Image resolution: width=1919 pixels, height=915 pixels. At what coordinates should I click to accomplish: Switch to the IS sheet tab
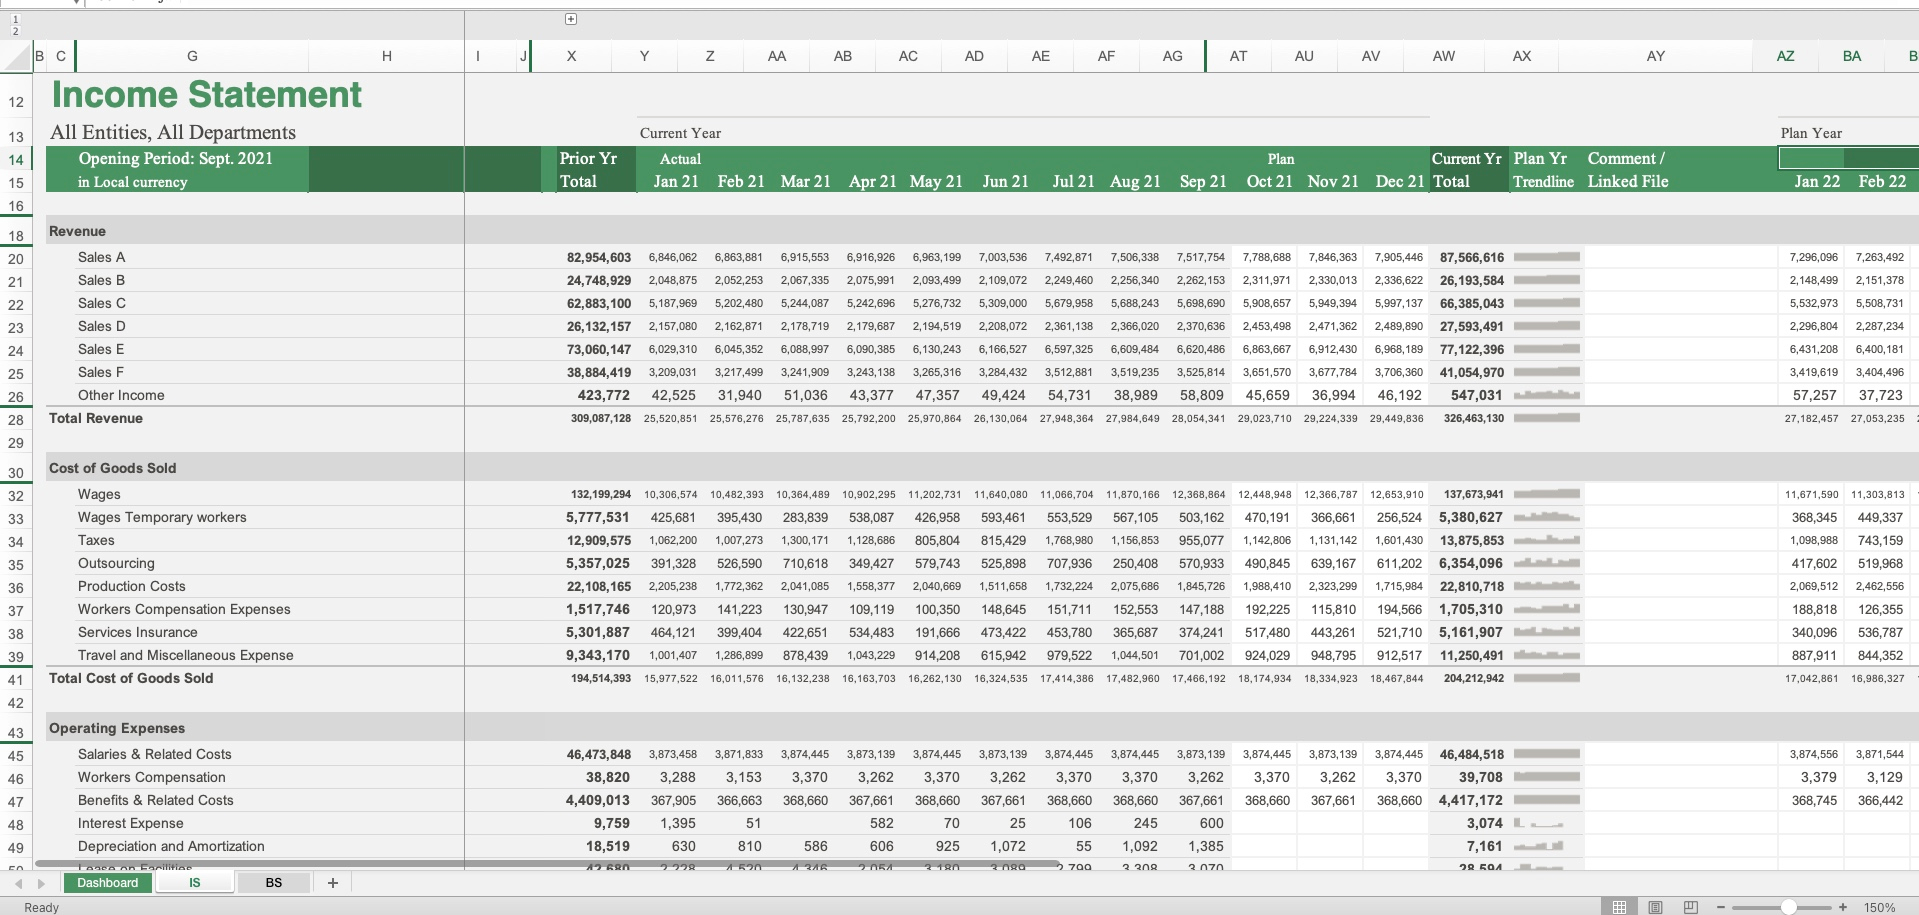(x=194, y=883)
